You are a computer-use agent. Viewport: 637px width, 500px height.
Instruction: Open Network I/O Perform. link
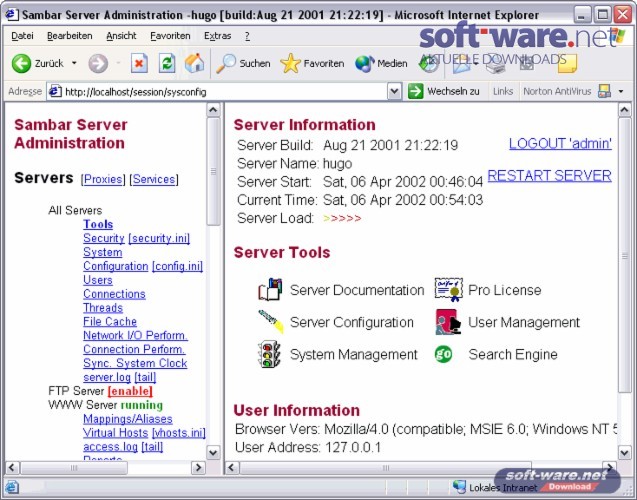coord(135,335)
